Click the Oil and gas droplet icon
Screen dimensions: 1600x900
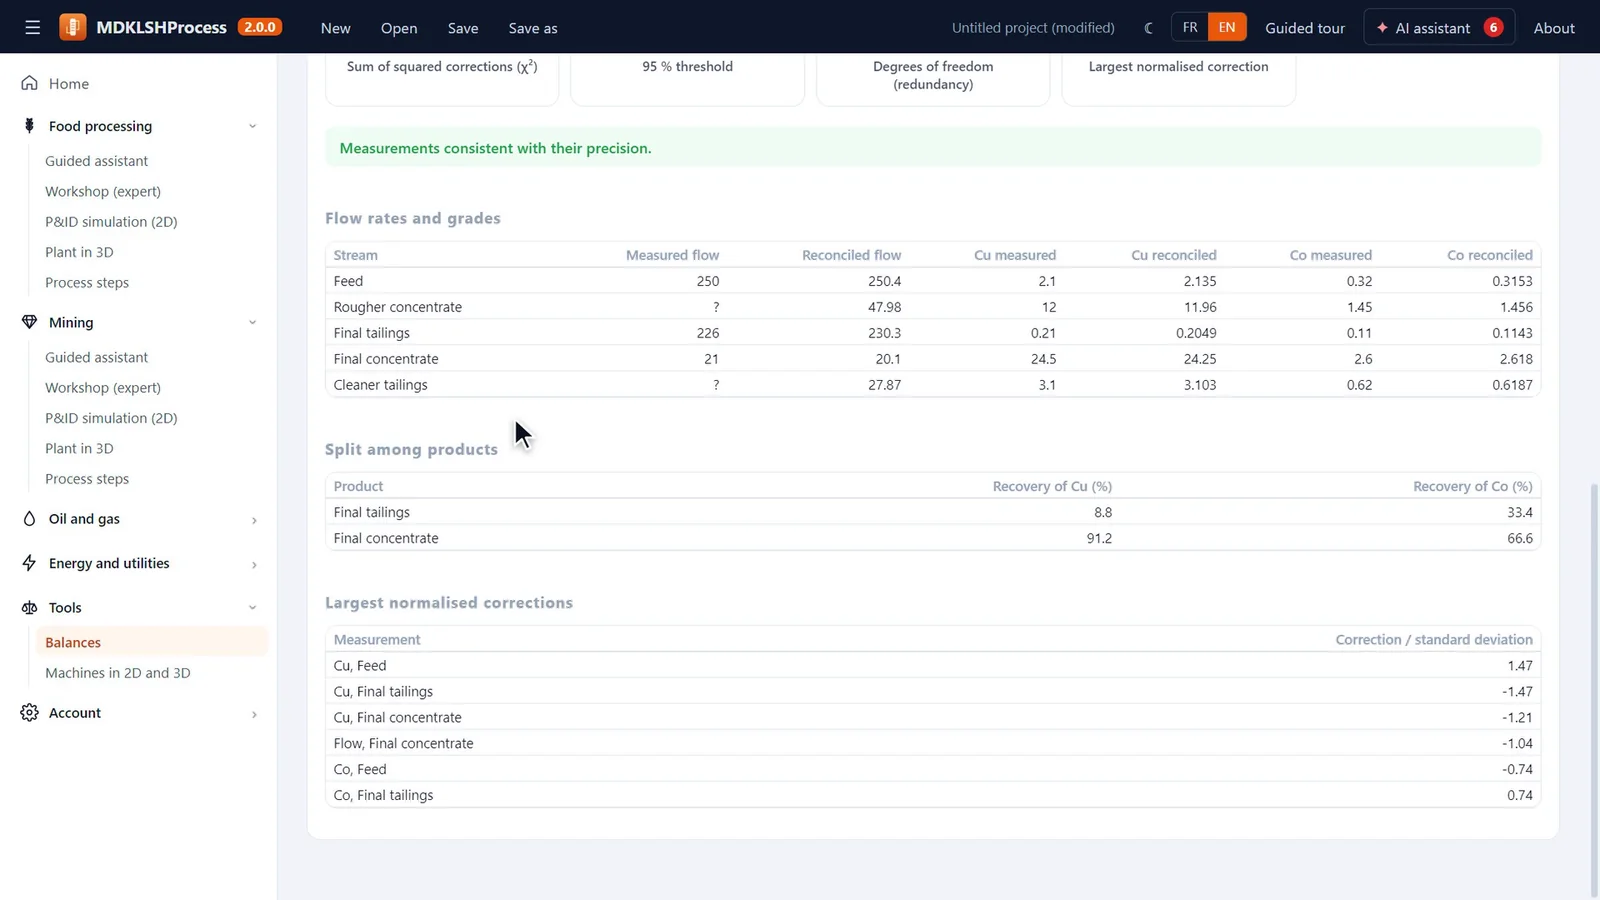(x=29, y=519)
